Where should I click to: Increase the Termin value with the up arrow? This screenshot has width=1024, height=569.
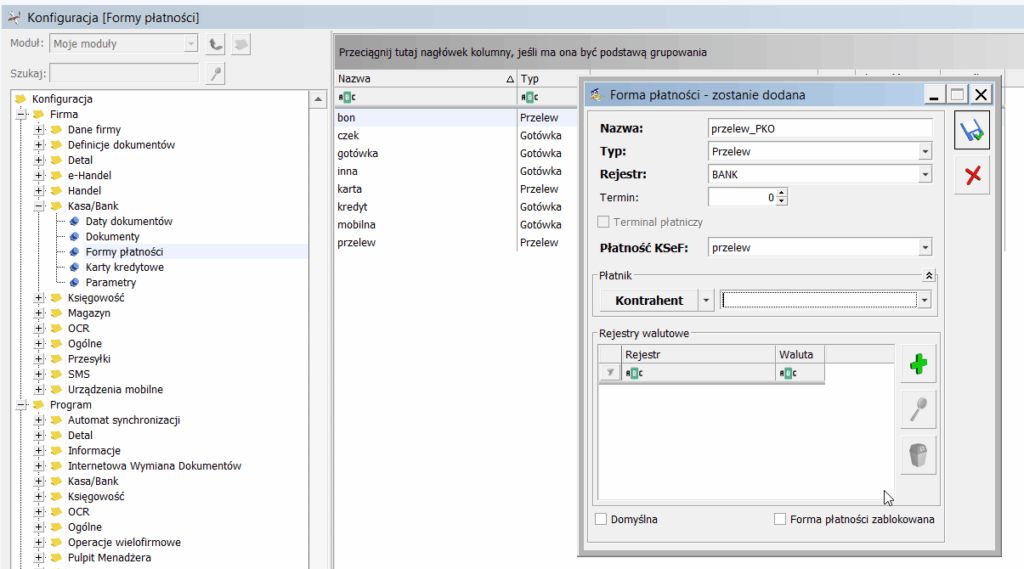point(782,193)
